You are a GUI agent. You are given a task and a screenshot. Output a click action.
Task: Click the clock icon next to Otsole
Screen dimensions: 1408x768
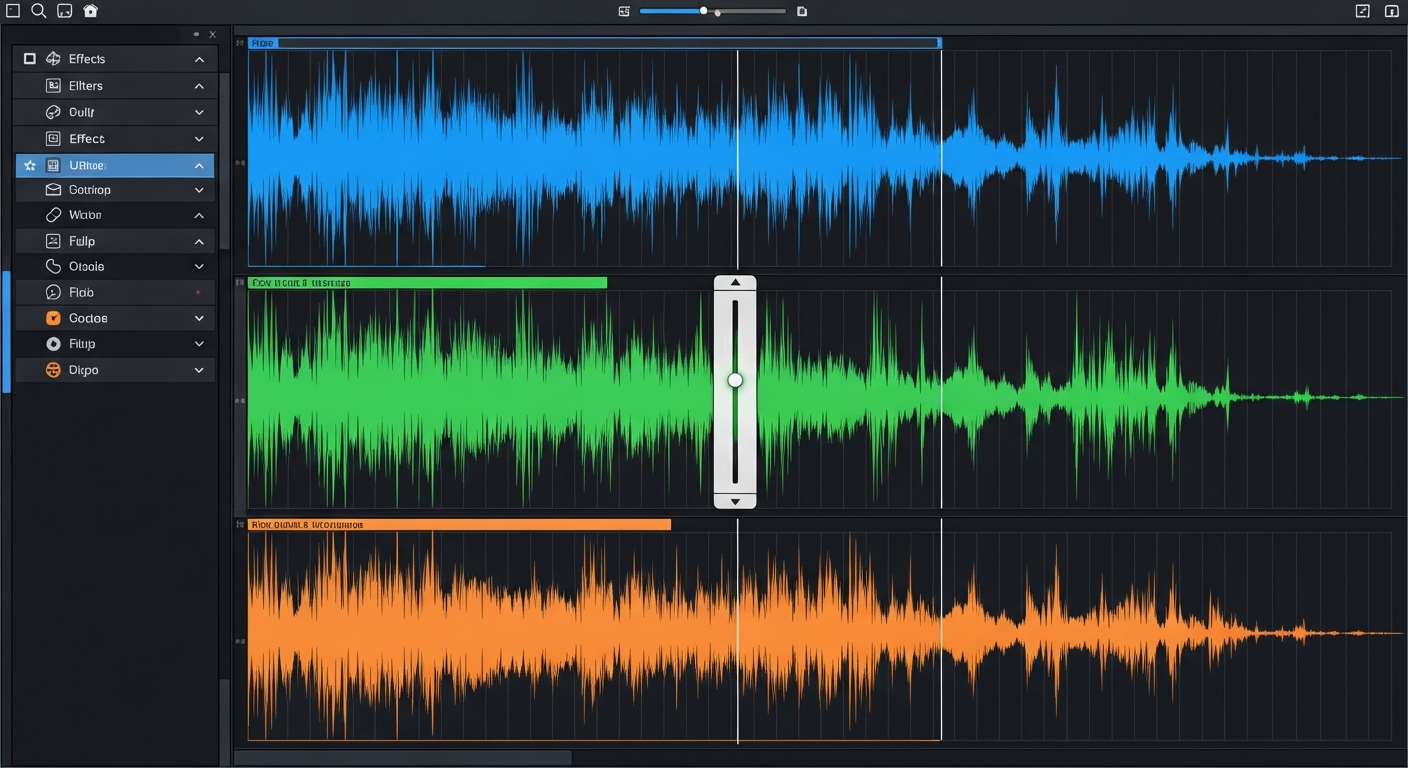(x=55, y=266)
